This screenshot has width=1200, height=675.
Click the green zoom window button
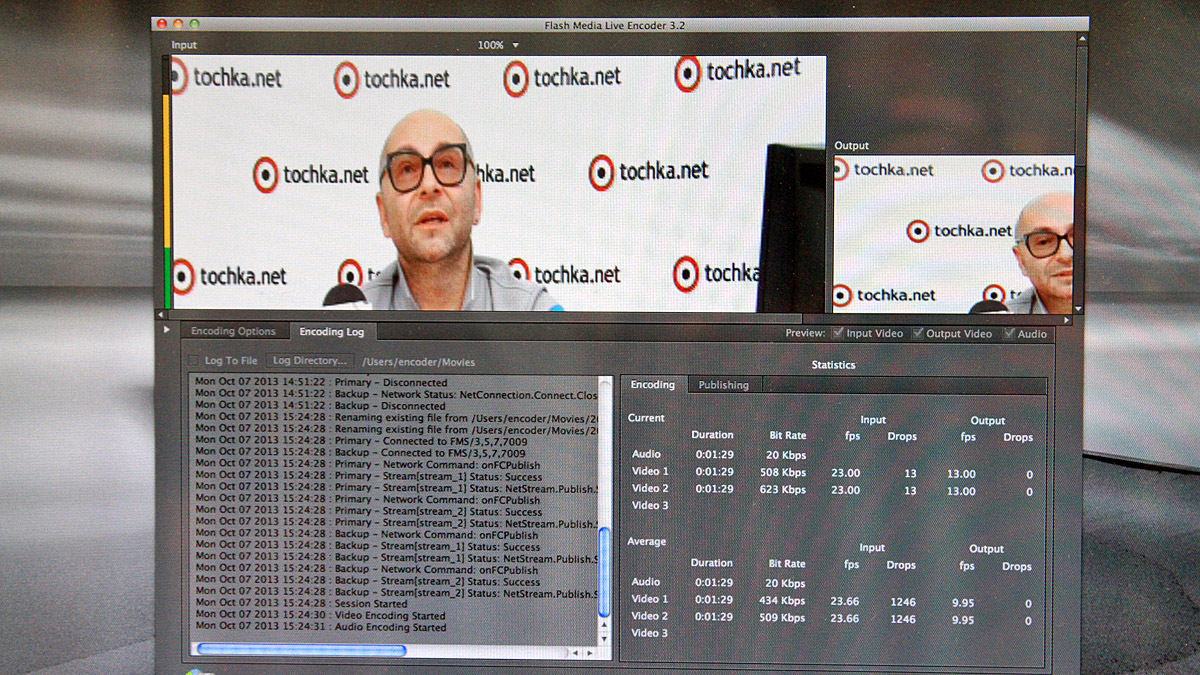coord(195,23)
